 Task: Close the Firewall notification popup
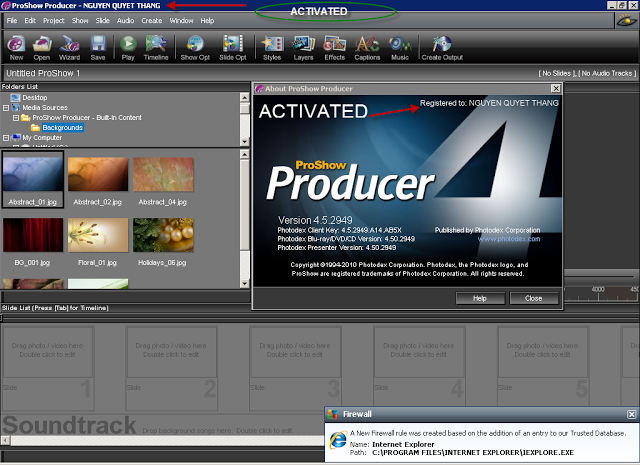click(x=631, y=414)
